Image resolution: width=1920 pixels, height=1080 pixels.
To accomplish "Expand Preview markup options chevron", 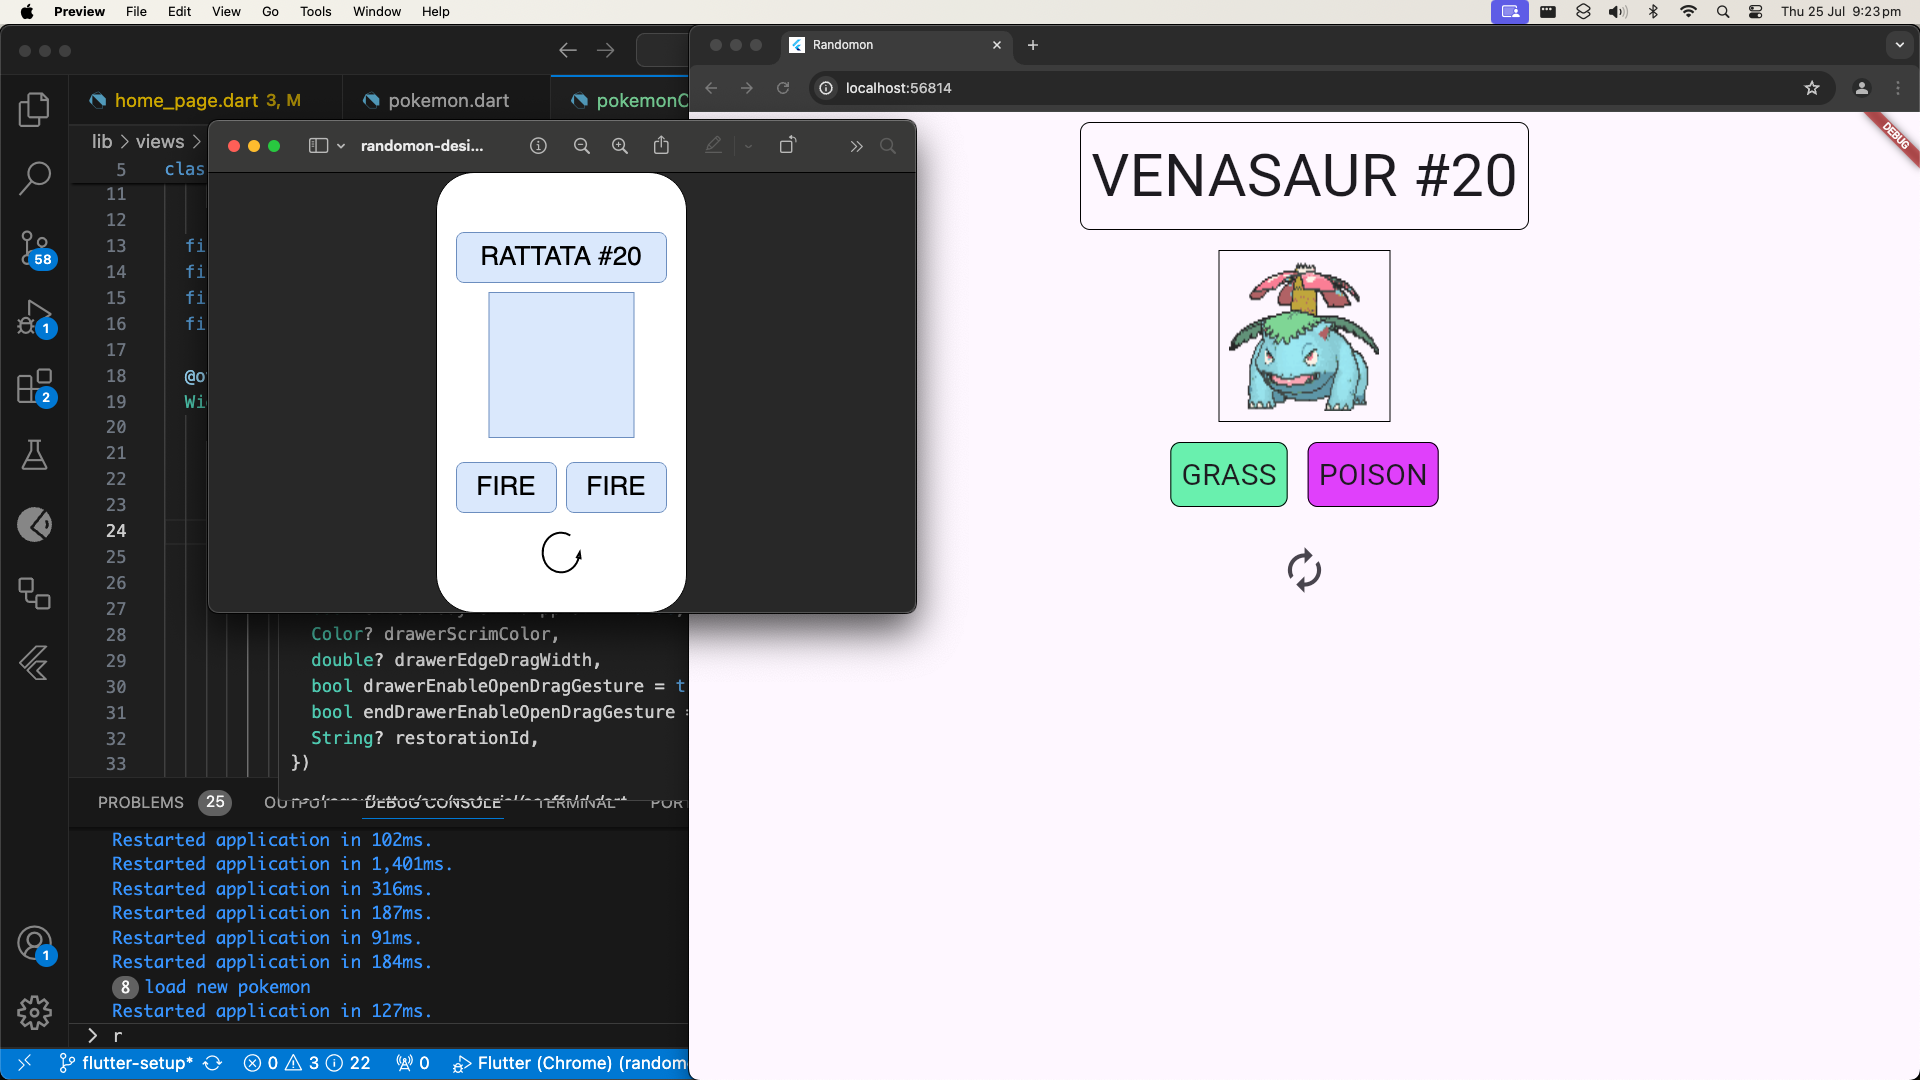I will coord(748,146).
